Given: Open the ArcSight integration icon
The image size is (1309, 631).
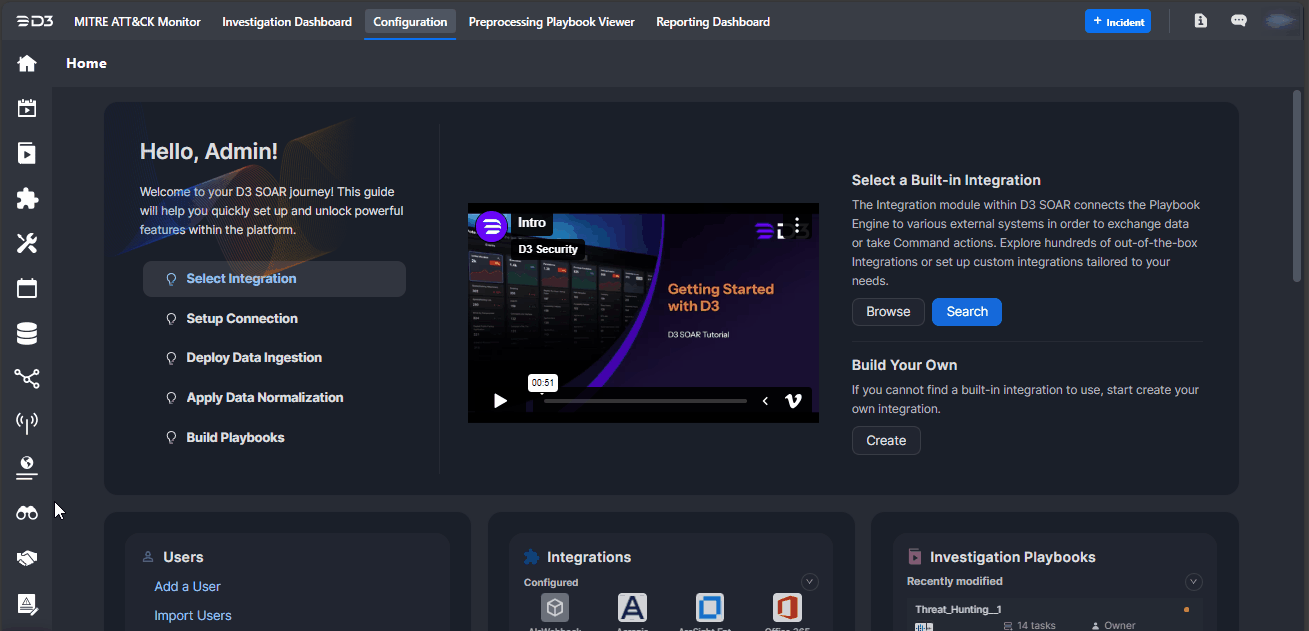Looking at the screenshot, I should pos(710,607).
